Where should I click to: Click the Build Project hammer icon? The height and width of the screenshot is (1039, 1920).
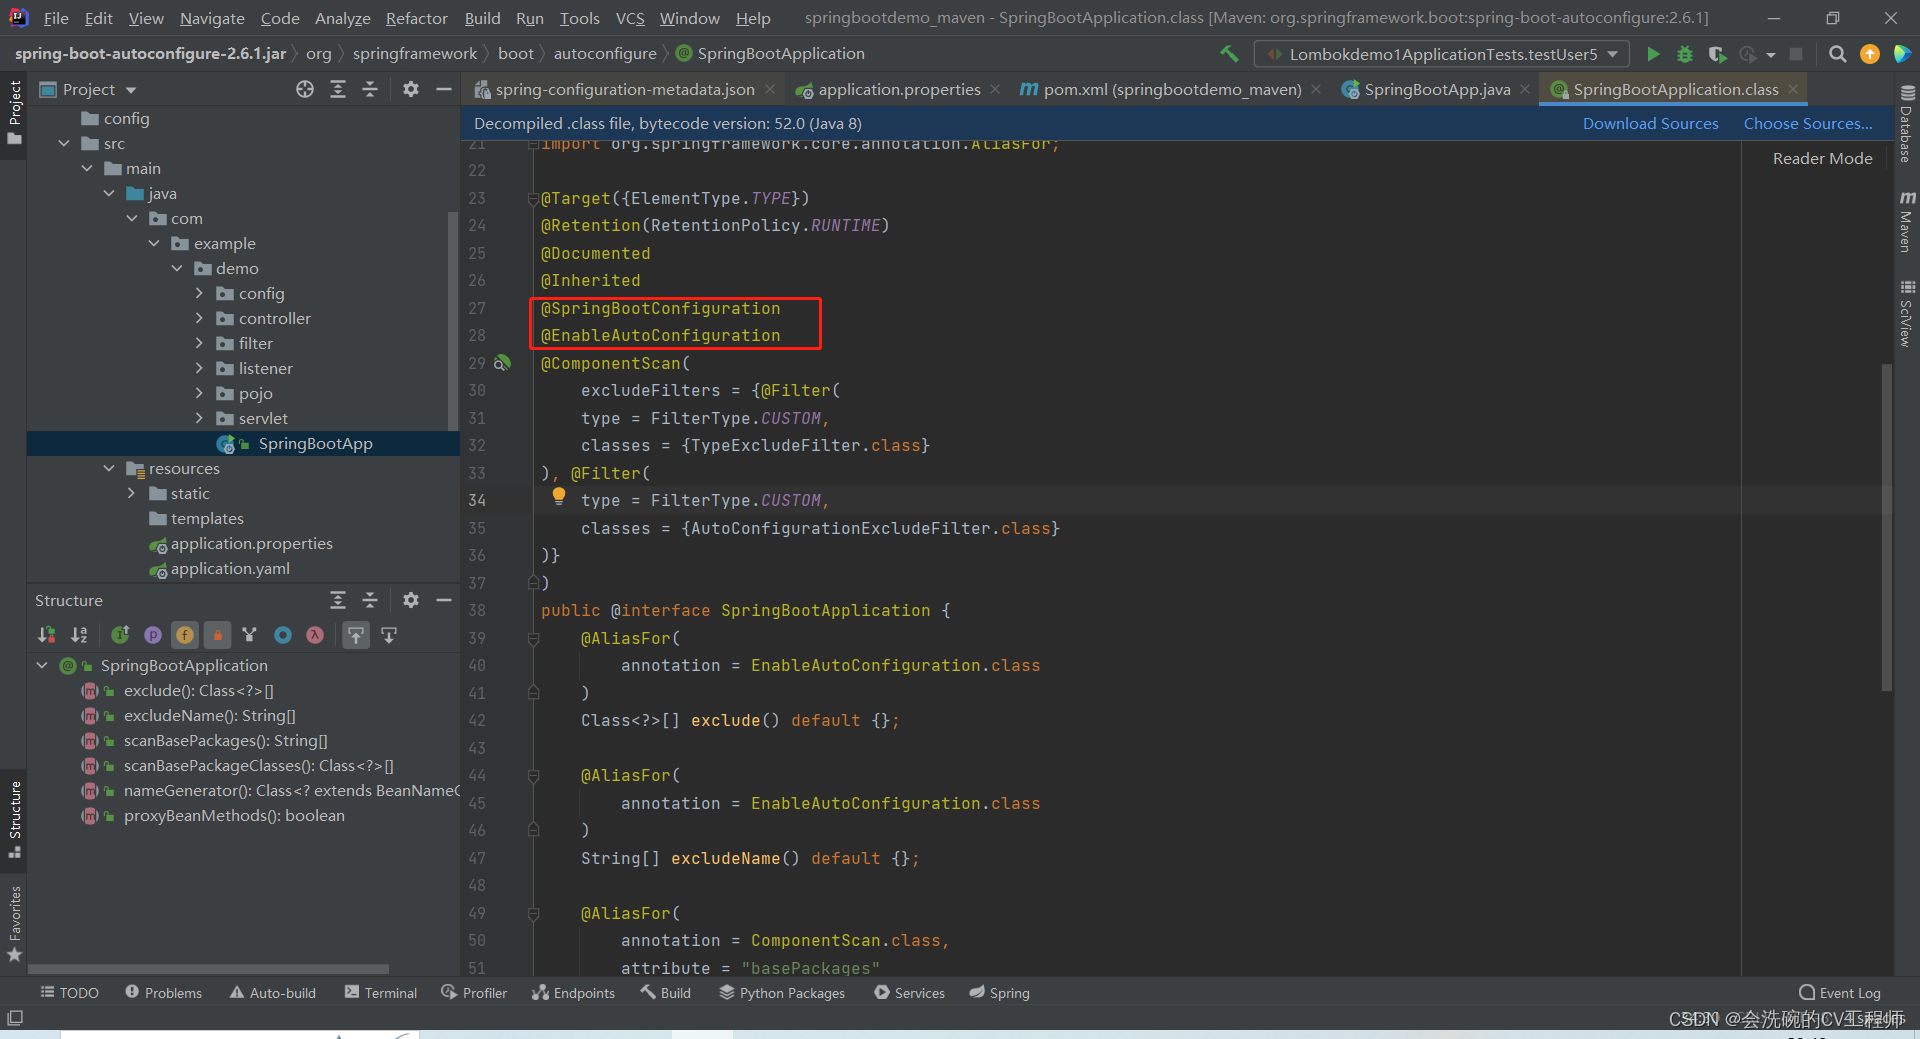click(x=1229, y=54)
